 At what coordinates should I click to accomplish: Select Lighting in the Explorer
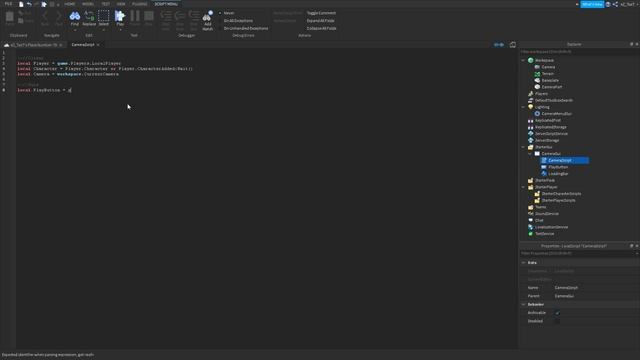click(542, 107)
